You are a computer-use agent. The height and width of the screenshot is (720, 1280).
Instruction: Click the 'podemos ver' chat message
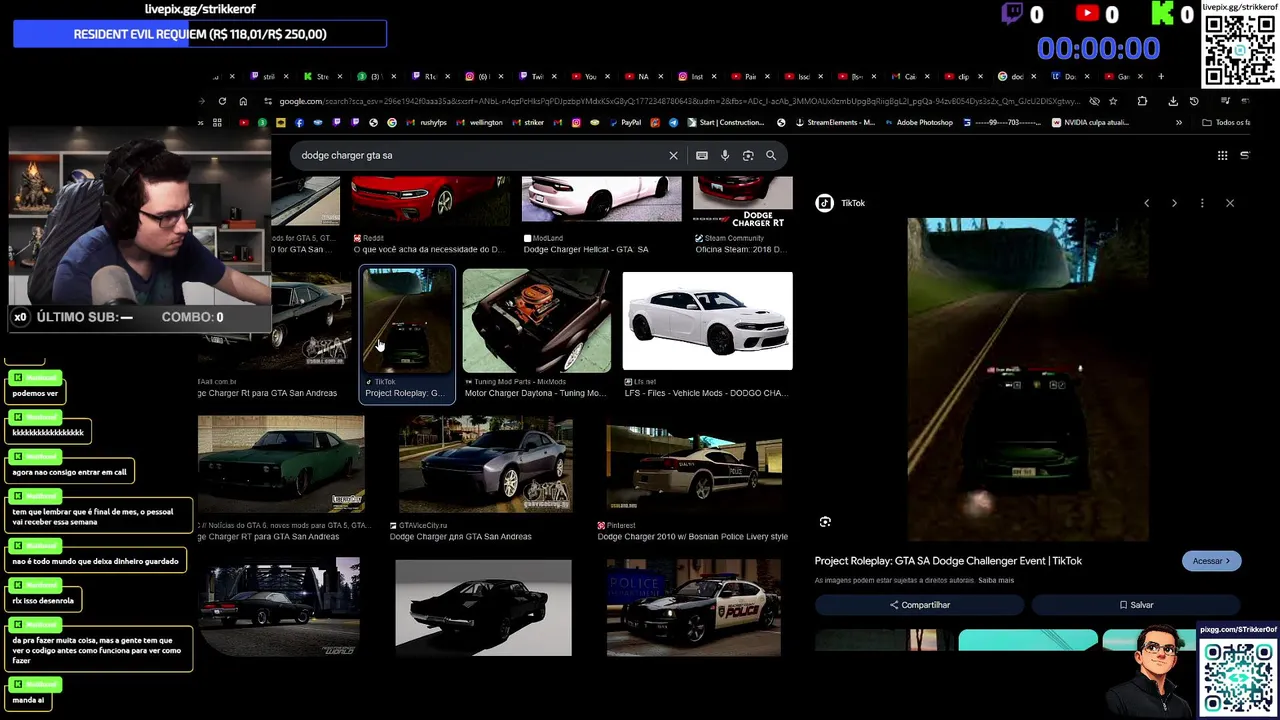pos(35,393)
